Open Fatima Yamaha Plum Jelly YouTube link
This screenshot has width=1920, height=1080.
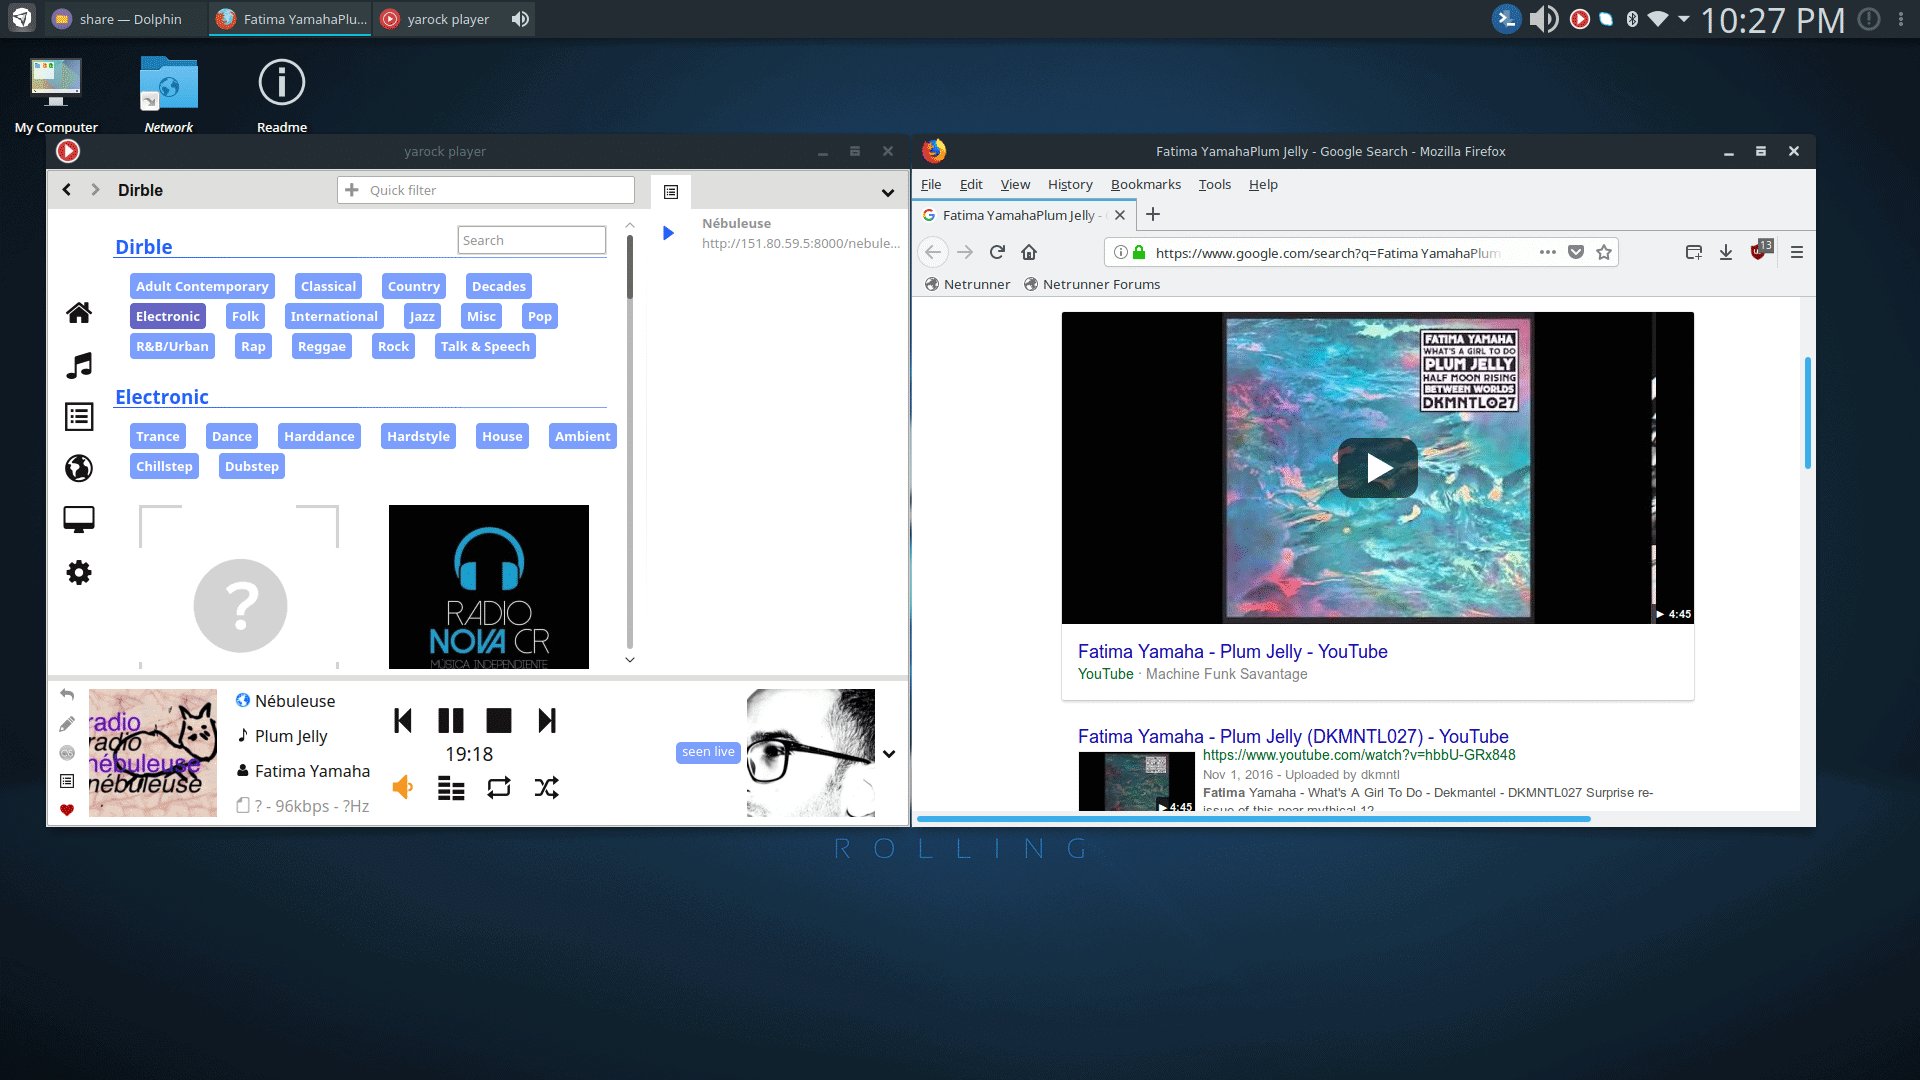(x=1232, y=651)
